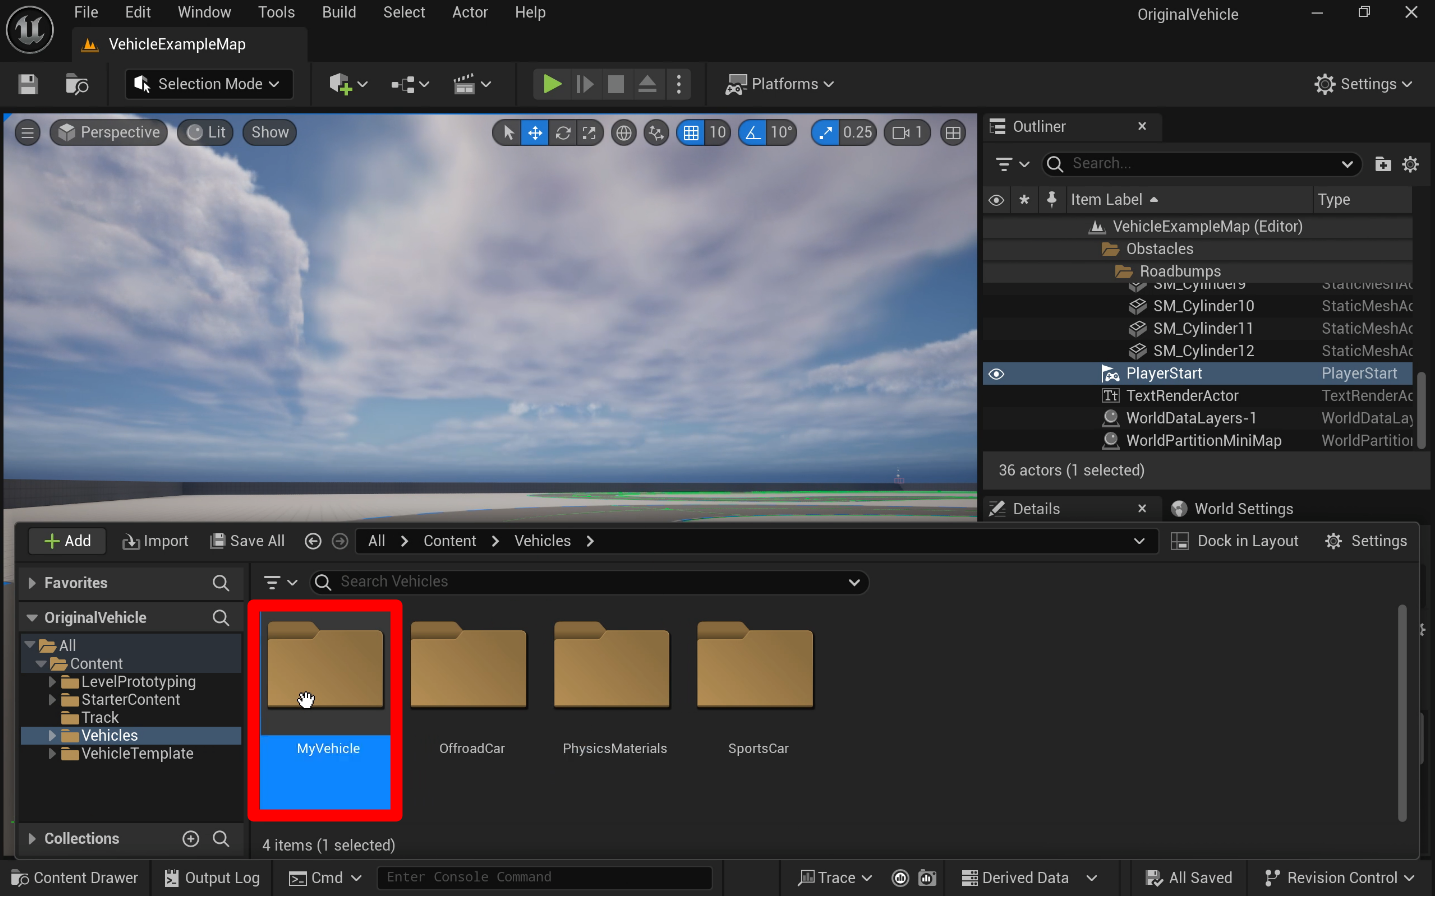Activate the Rotate tool in viewport
Viewport: 1436px width, 897px height.
(x=563, y=132)
